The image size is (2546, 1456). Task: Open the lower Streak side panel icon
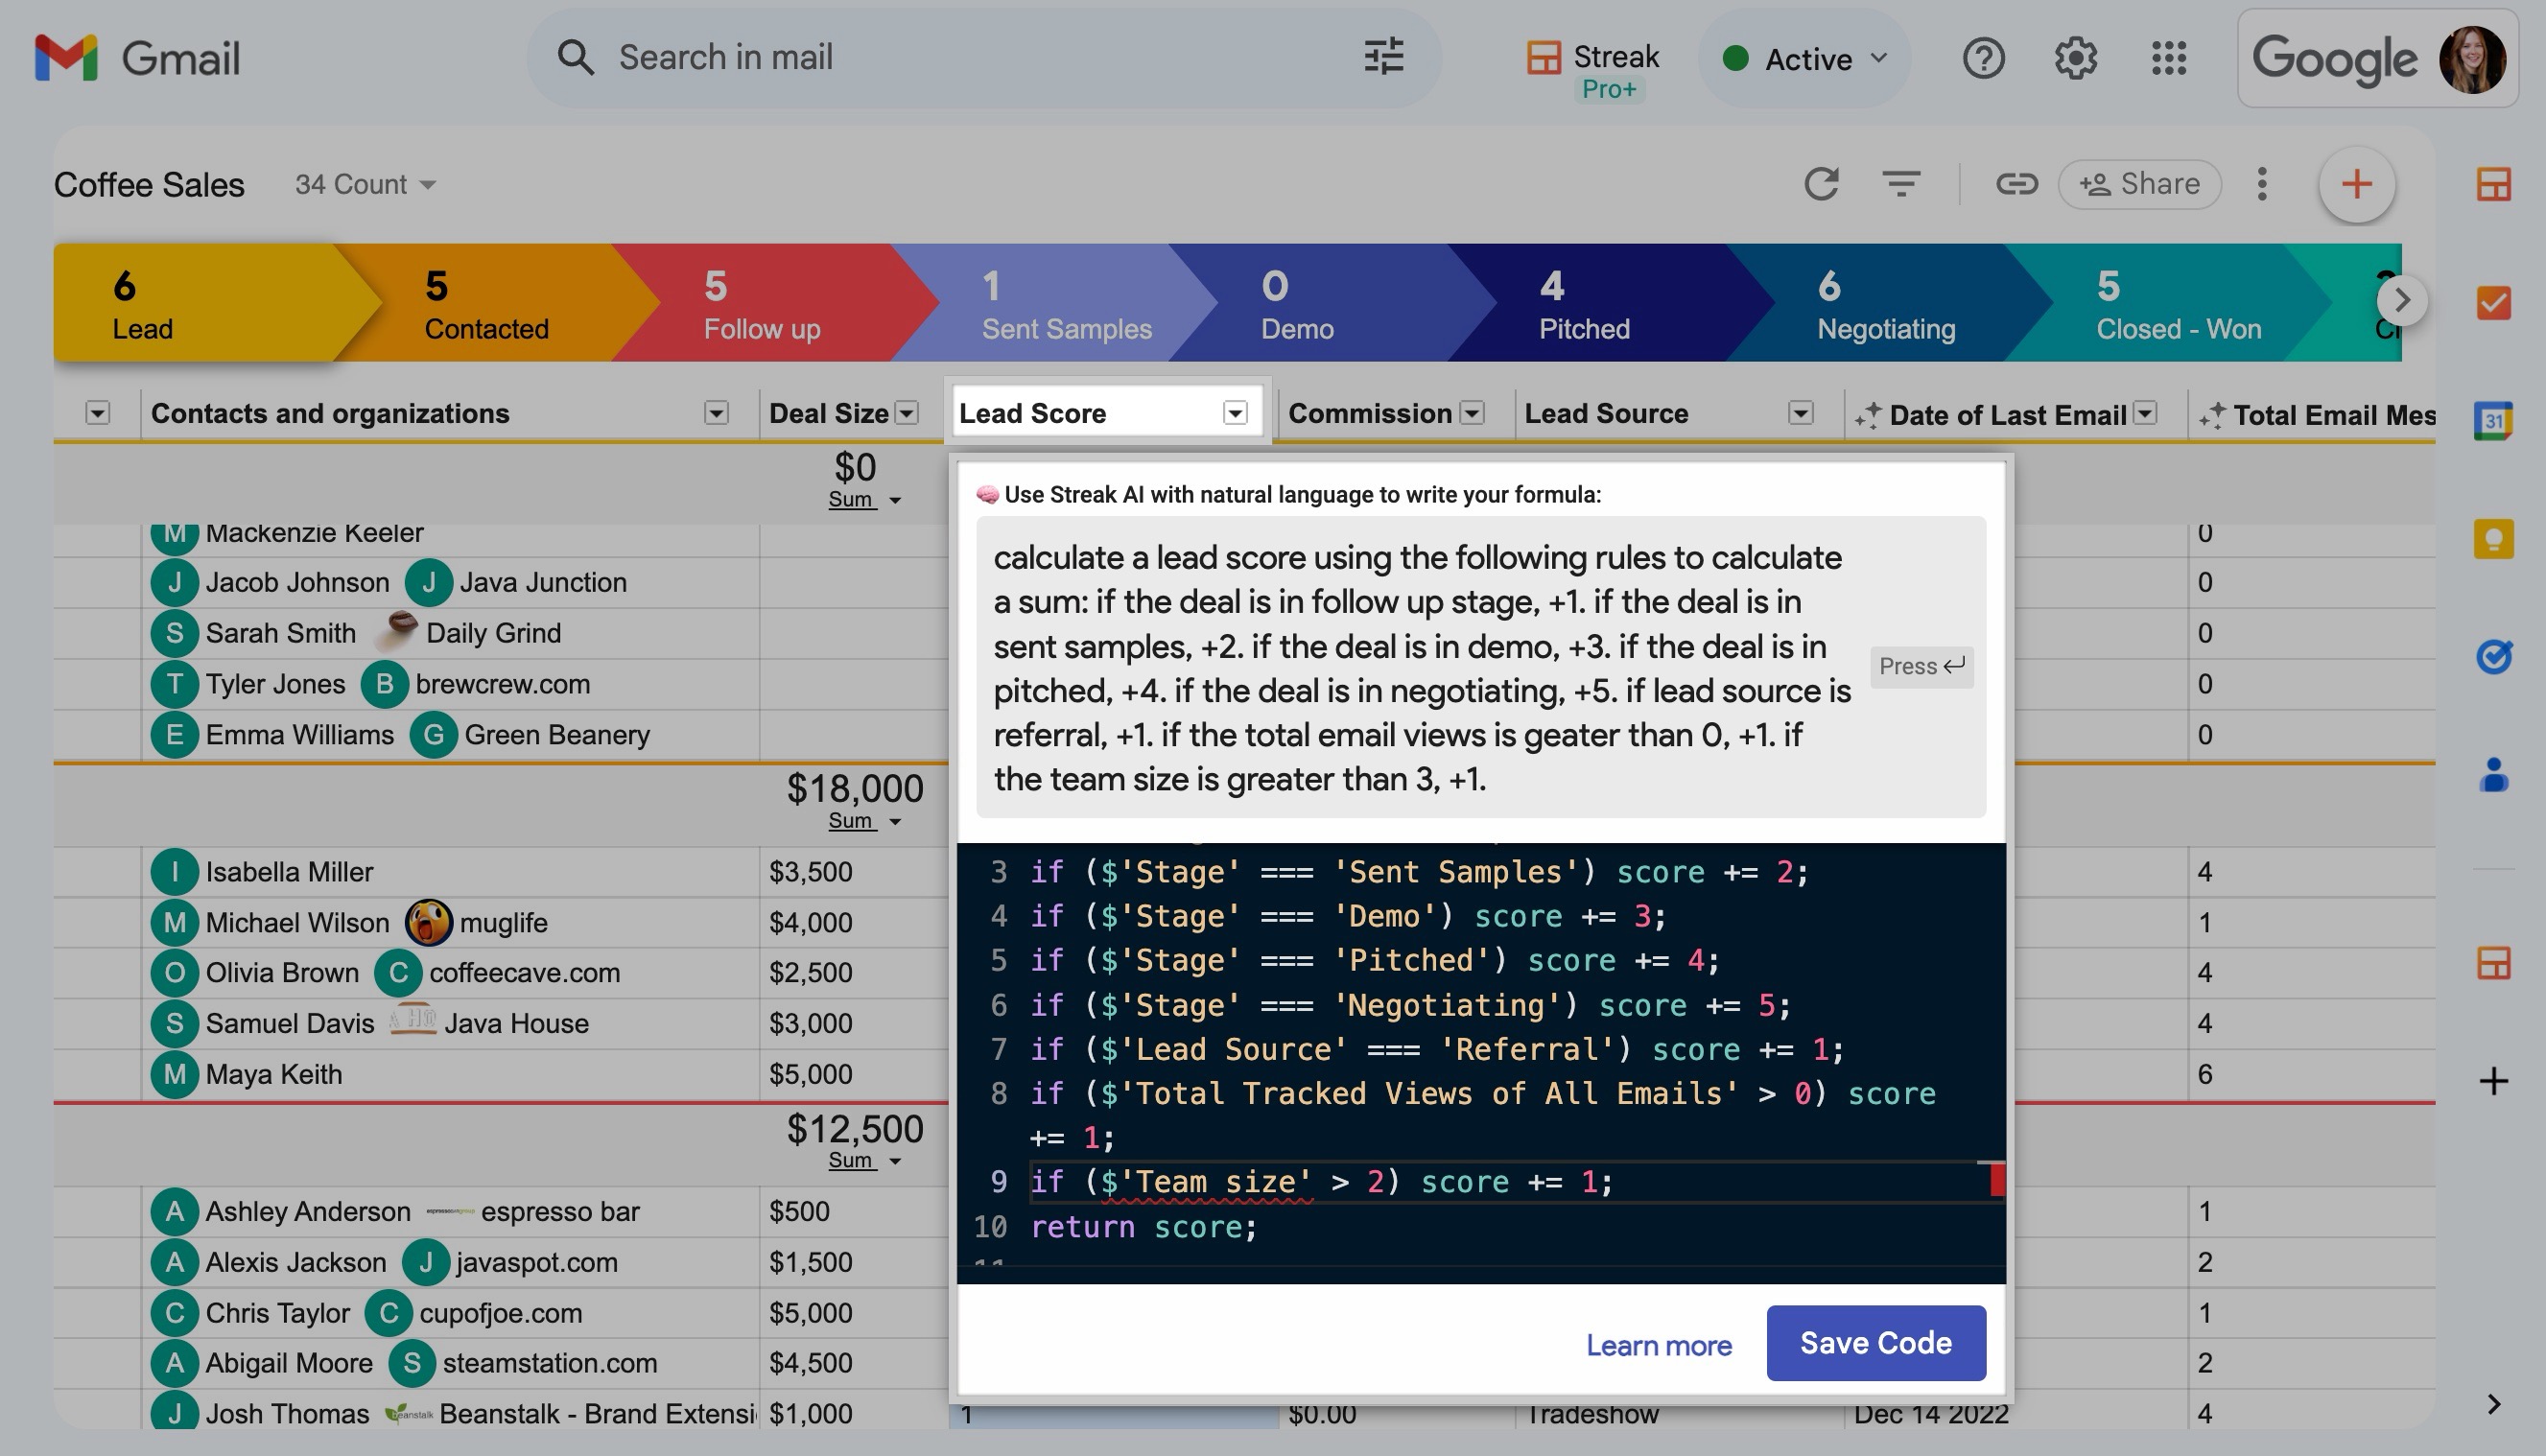click(x=2493, y=963)
